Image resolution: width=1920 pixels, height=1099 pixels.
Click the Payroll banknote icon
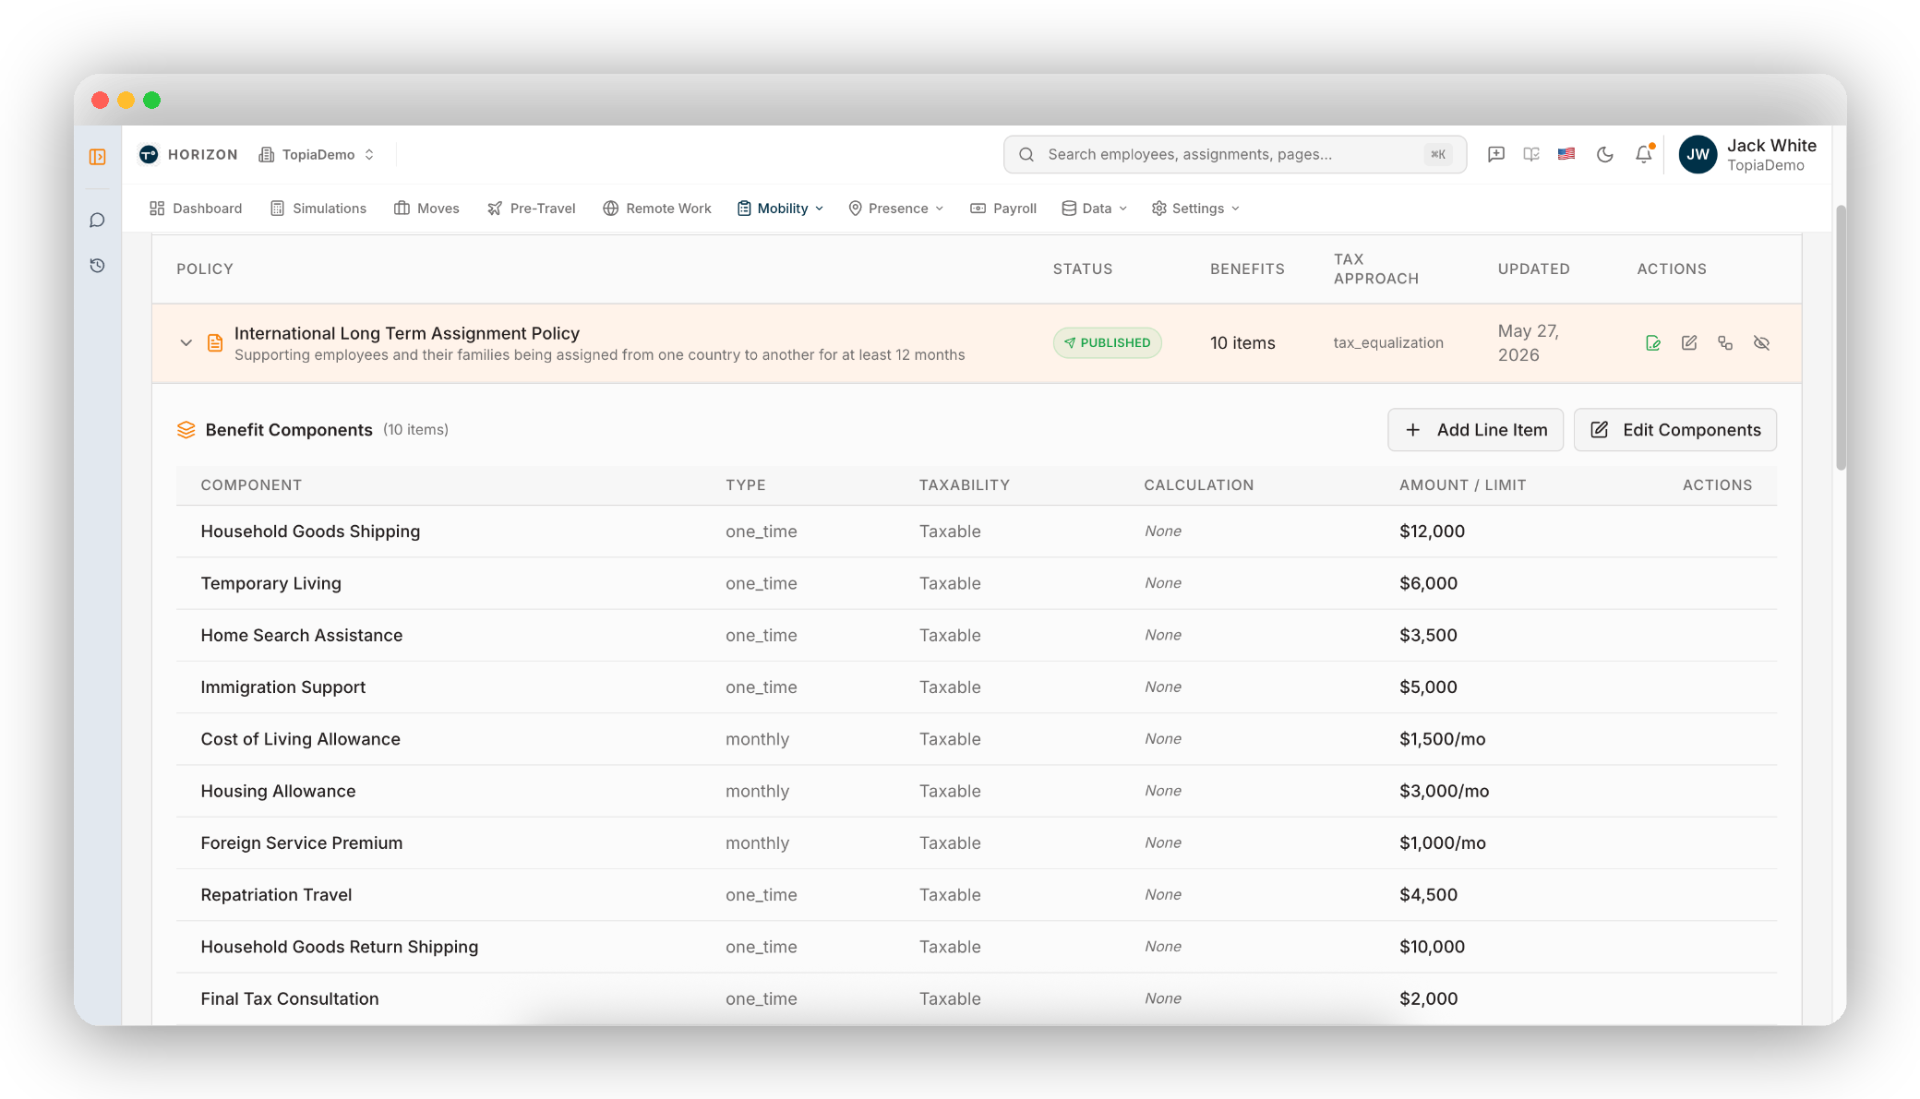click(x=977, y=208)
